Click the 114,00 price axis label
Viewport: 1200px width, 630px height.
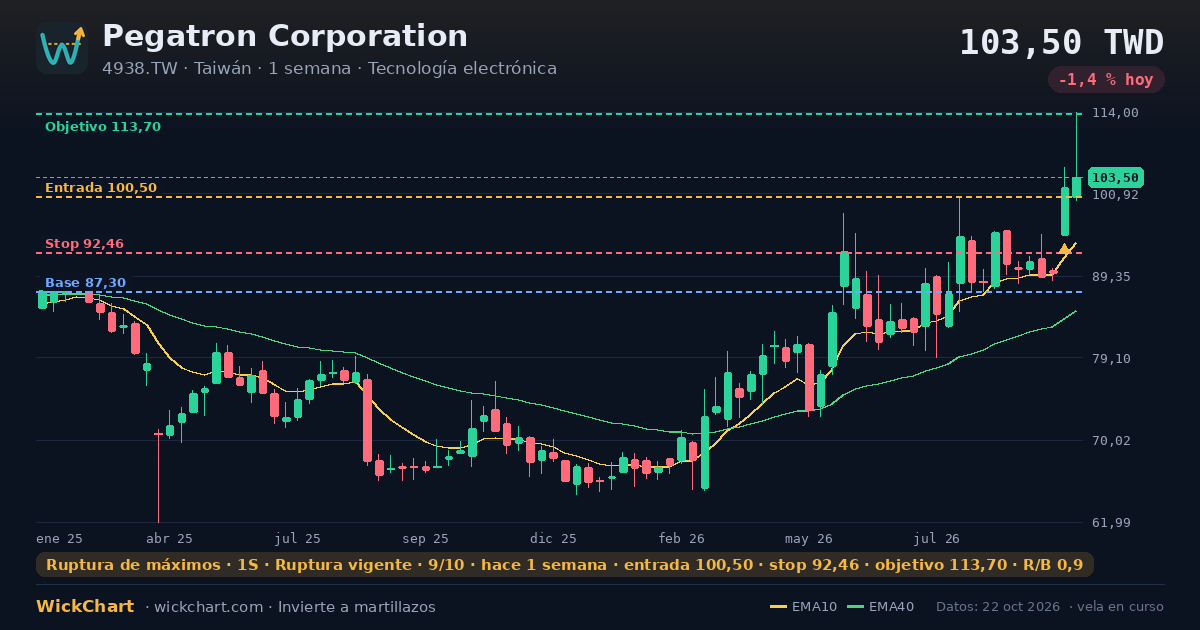pos(1115,113)
